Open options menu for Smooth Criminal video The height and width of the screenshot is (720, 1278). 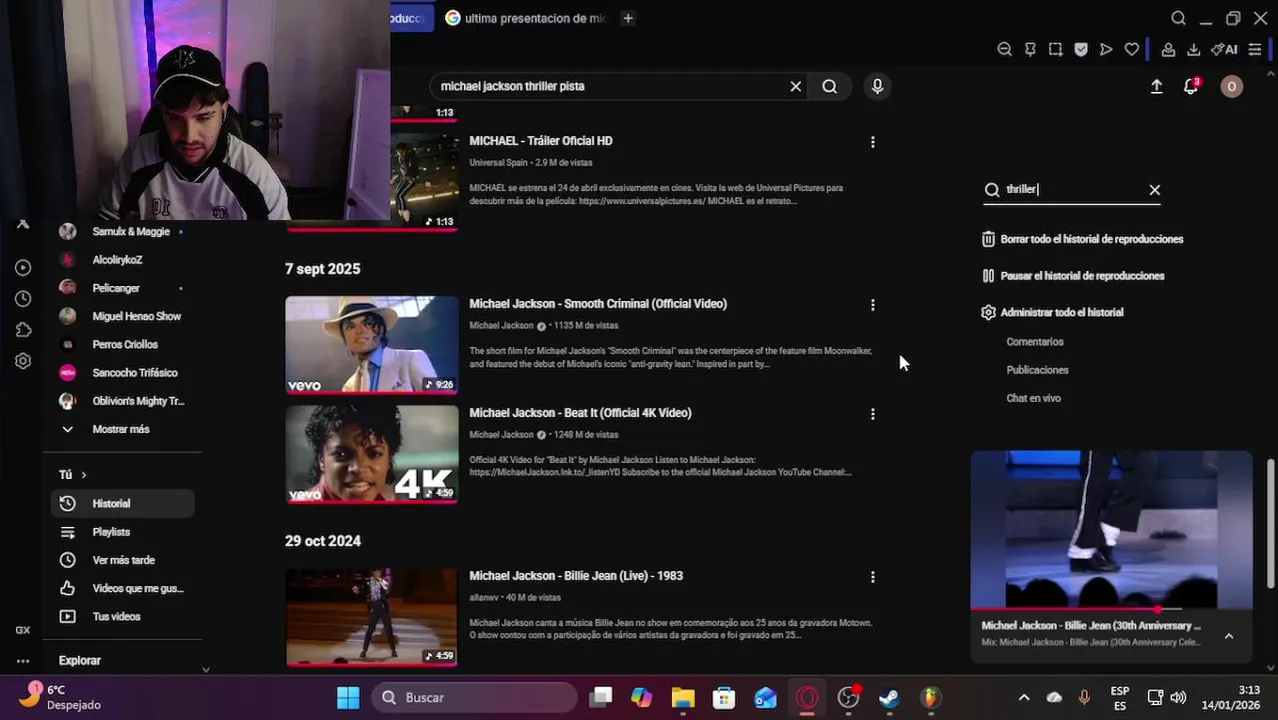pos(873,305)
